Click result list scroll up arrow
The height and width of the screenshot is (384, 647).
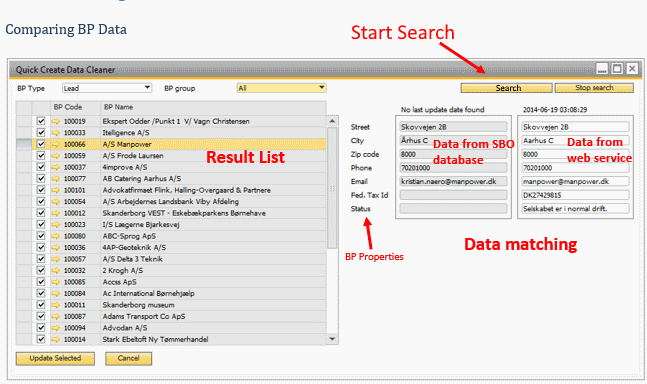[x=332, y=121]
